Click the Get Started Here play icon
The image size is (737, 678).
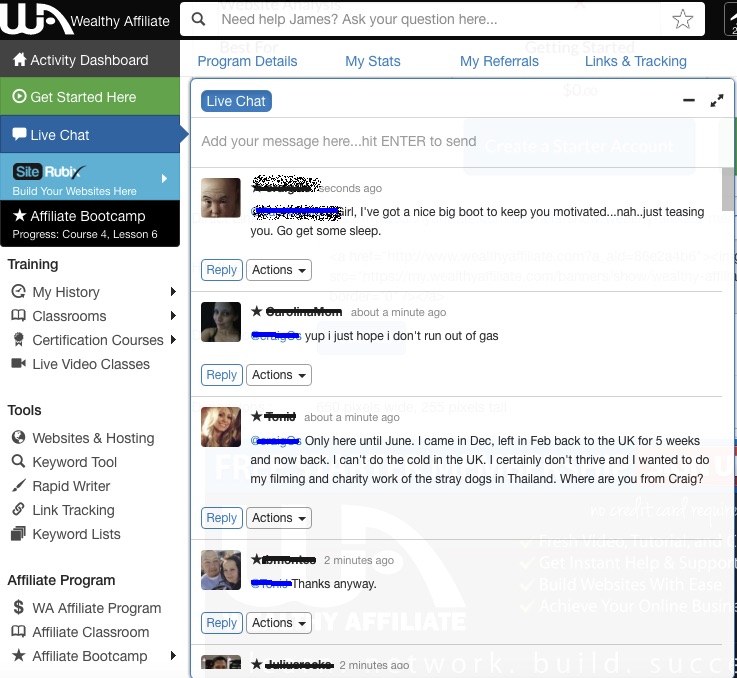pos(19,96)
